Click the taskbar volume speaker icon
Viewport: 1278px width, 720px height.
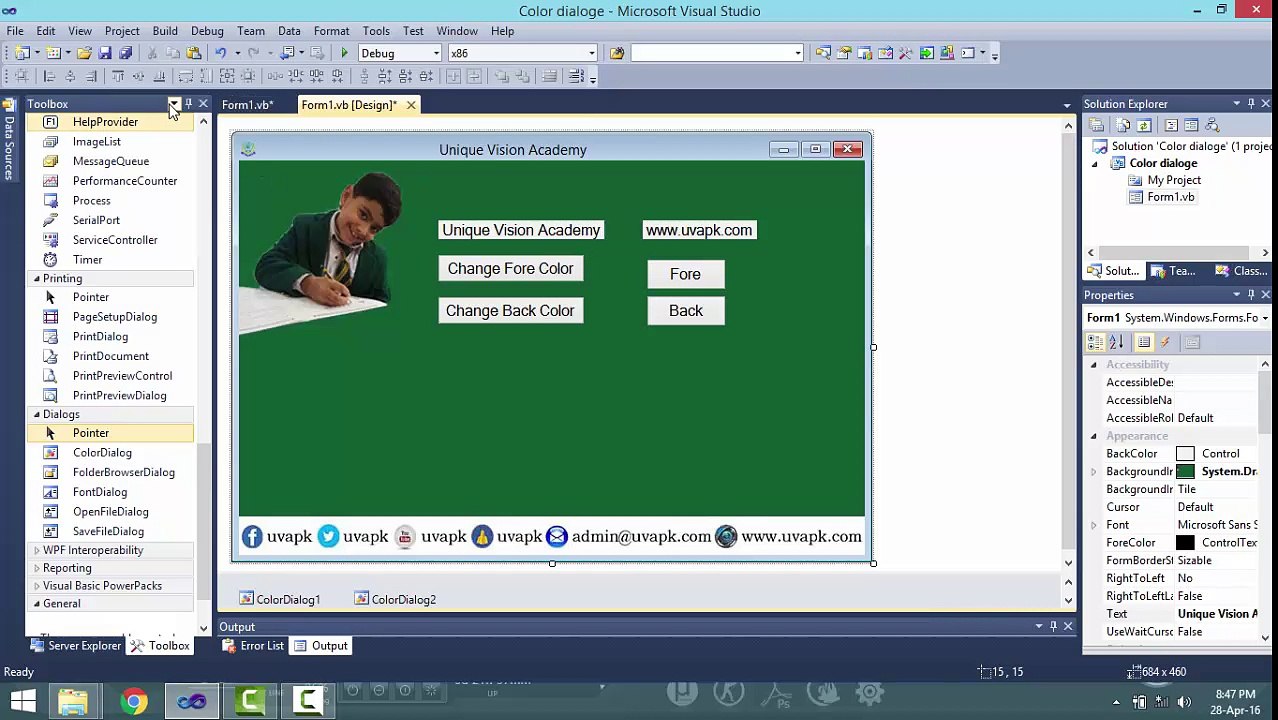[1184, 702]
